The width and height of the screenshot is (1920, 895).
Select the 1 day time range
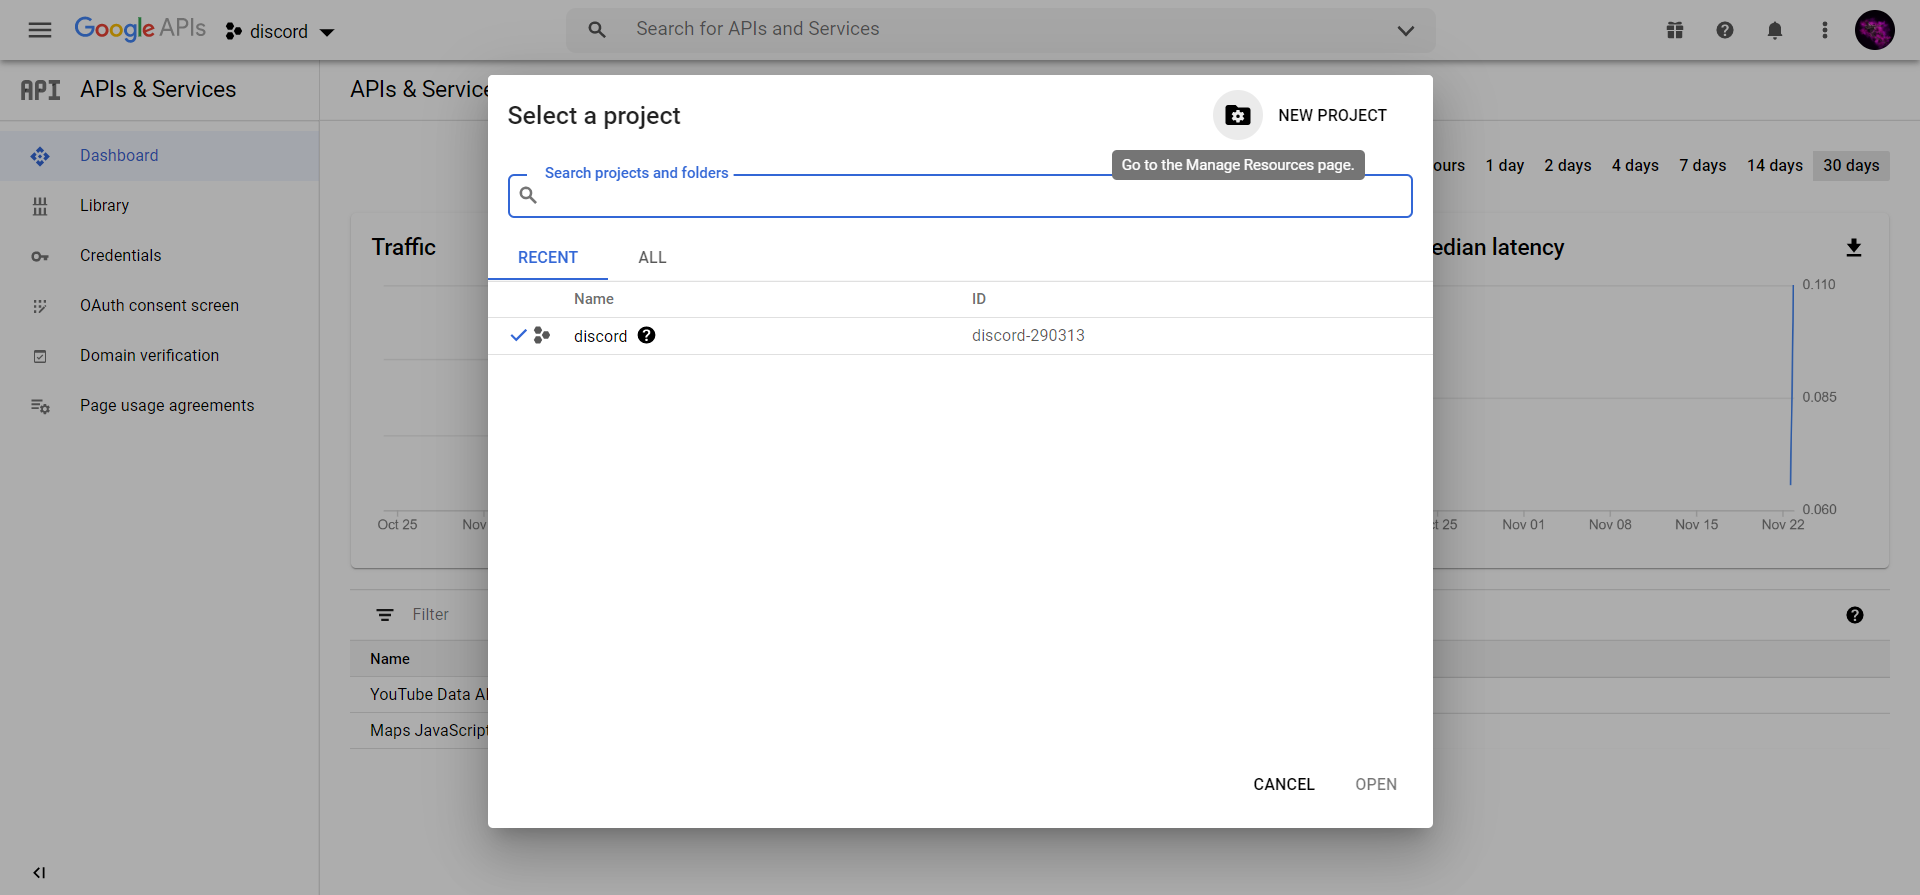pos(1505,166)
